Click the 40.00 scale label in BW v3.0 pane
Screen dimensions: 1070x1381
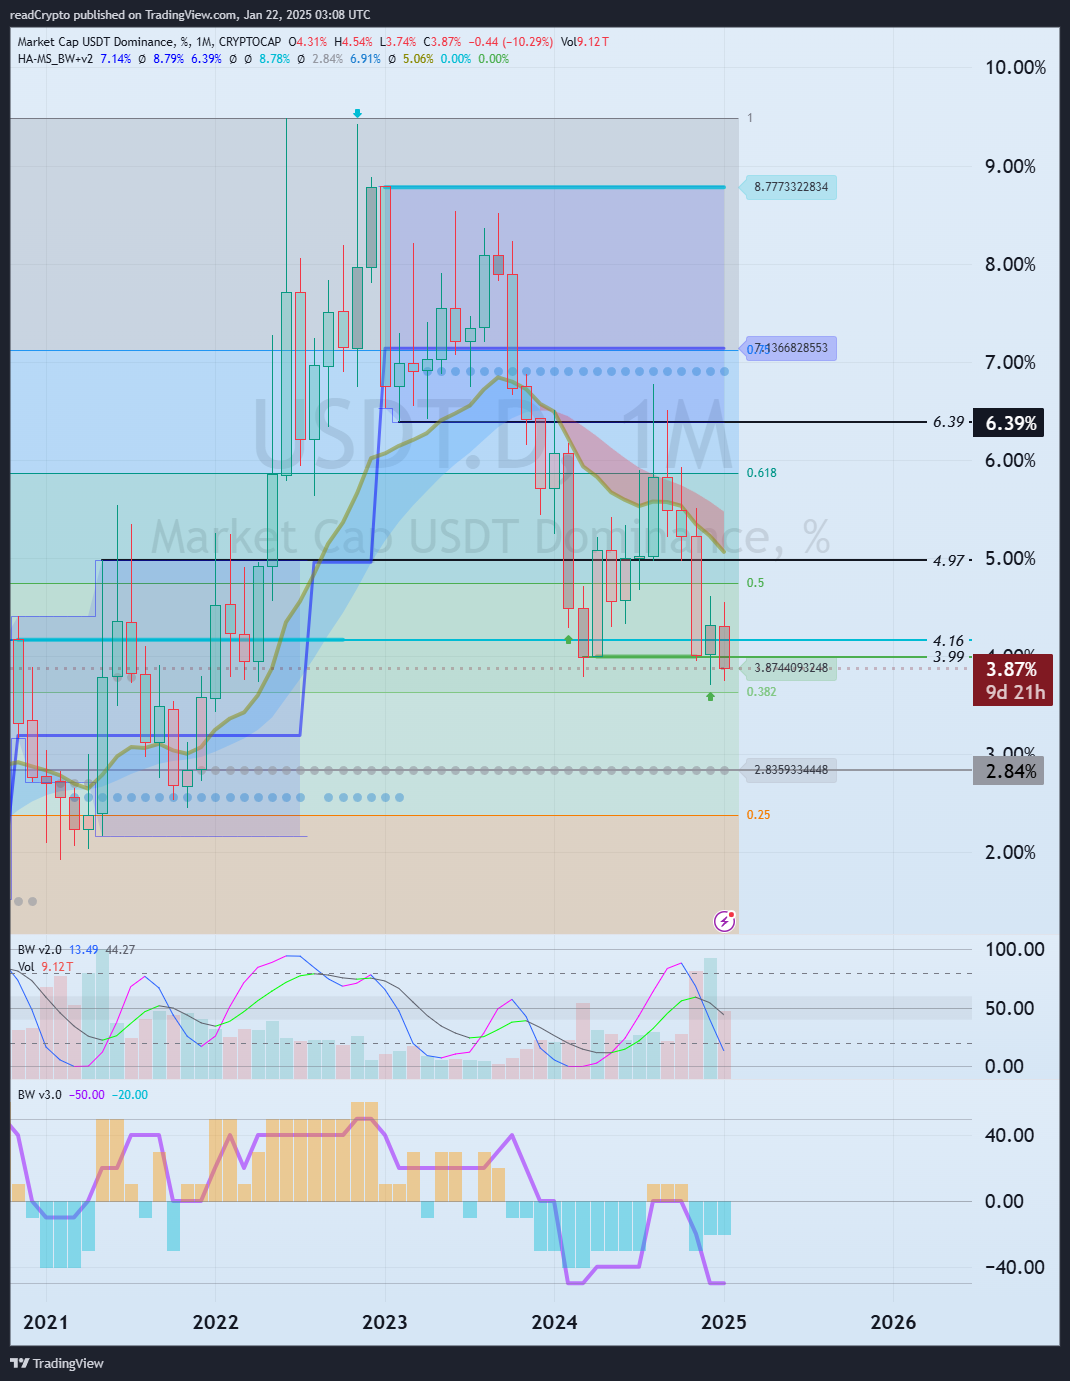[x=1010, y=1135]
